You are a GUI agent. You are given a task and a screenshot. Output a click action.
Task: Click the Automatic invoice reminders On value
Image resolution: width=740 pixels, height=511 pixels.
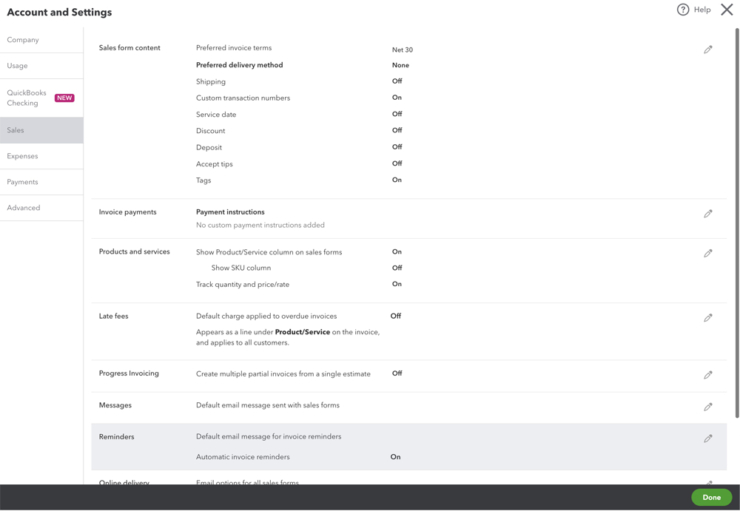tap(396, 457)
